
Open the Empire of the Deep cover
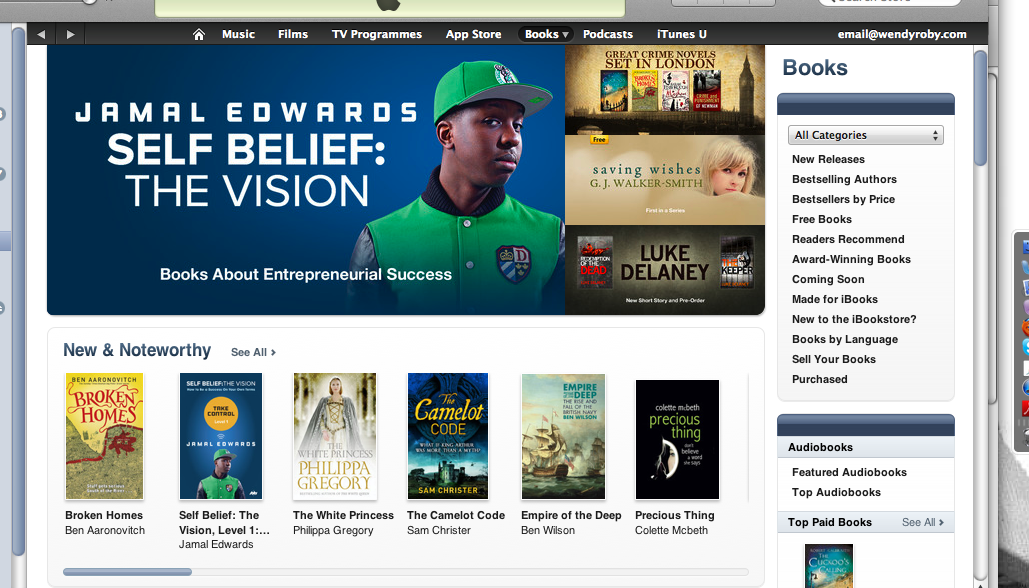tap(563, 436)
